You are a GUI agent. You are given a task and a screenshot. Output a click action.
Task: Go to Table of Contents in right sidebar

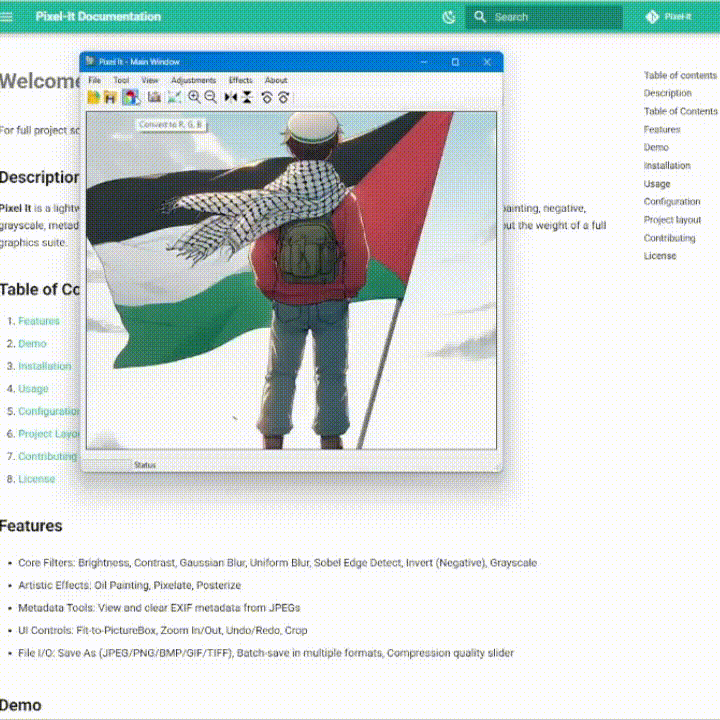681,112
